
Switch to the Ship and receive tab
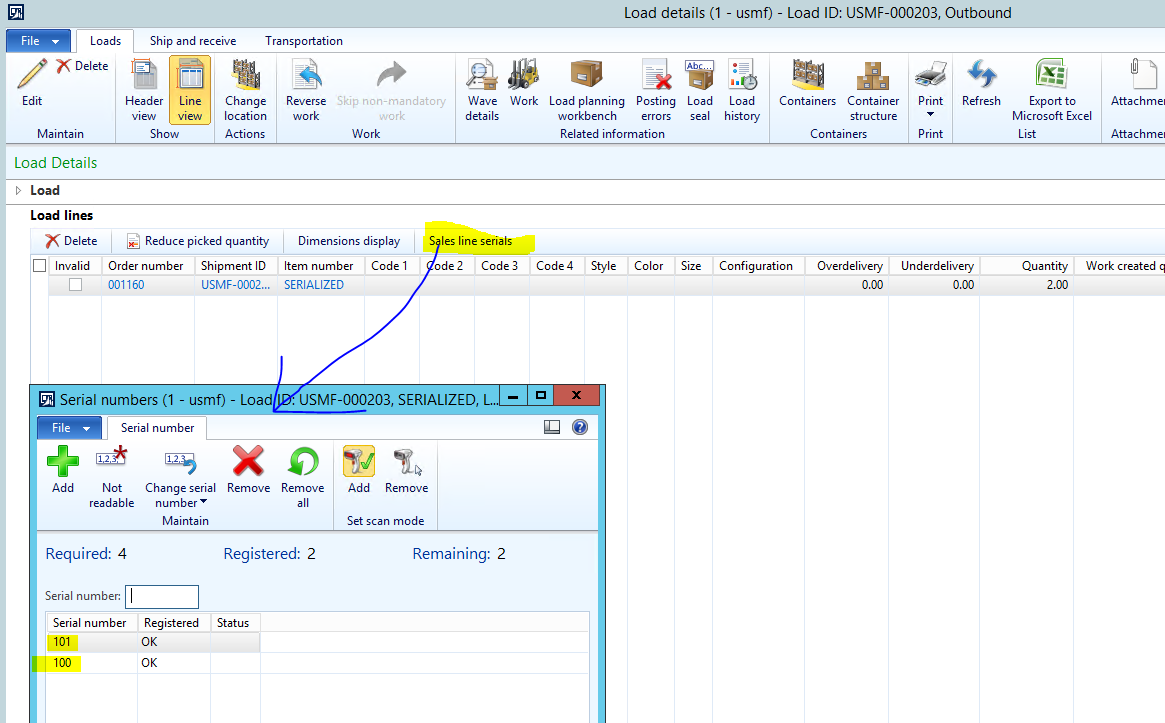[193, 41]
